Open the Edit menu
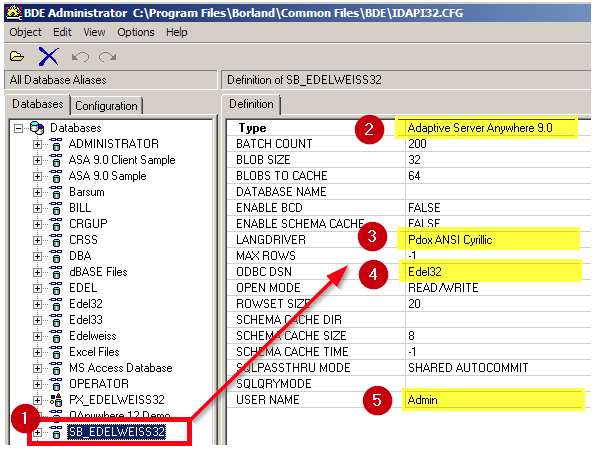Image resolution: width=605 pixels, height=454 pixels. 62,32
